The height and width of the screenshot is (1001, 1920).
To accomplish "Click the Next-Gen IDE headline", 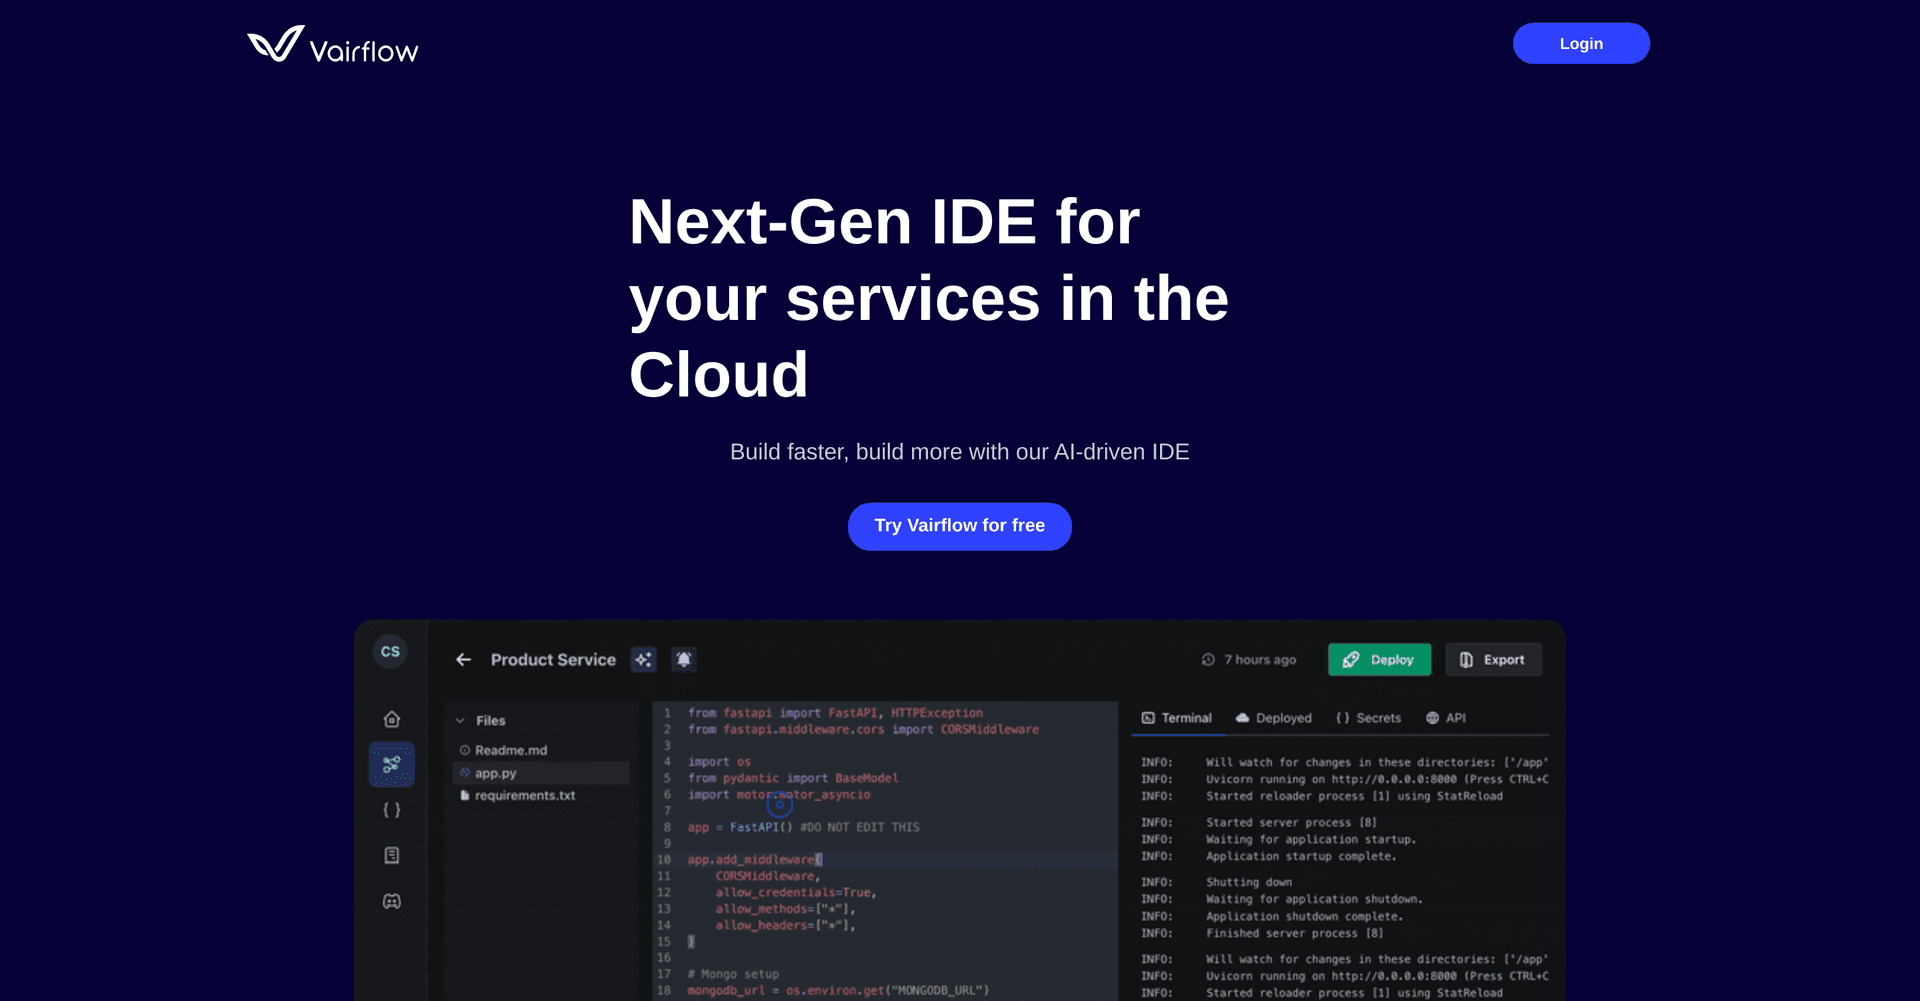I will pyautogui.click(x=929, y=298).
